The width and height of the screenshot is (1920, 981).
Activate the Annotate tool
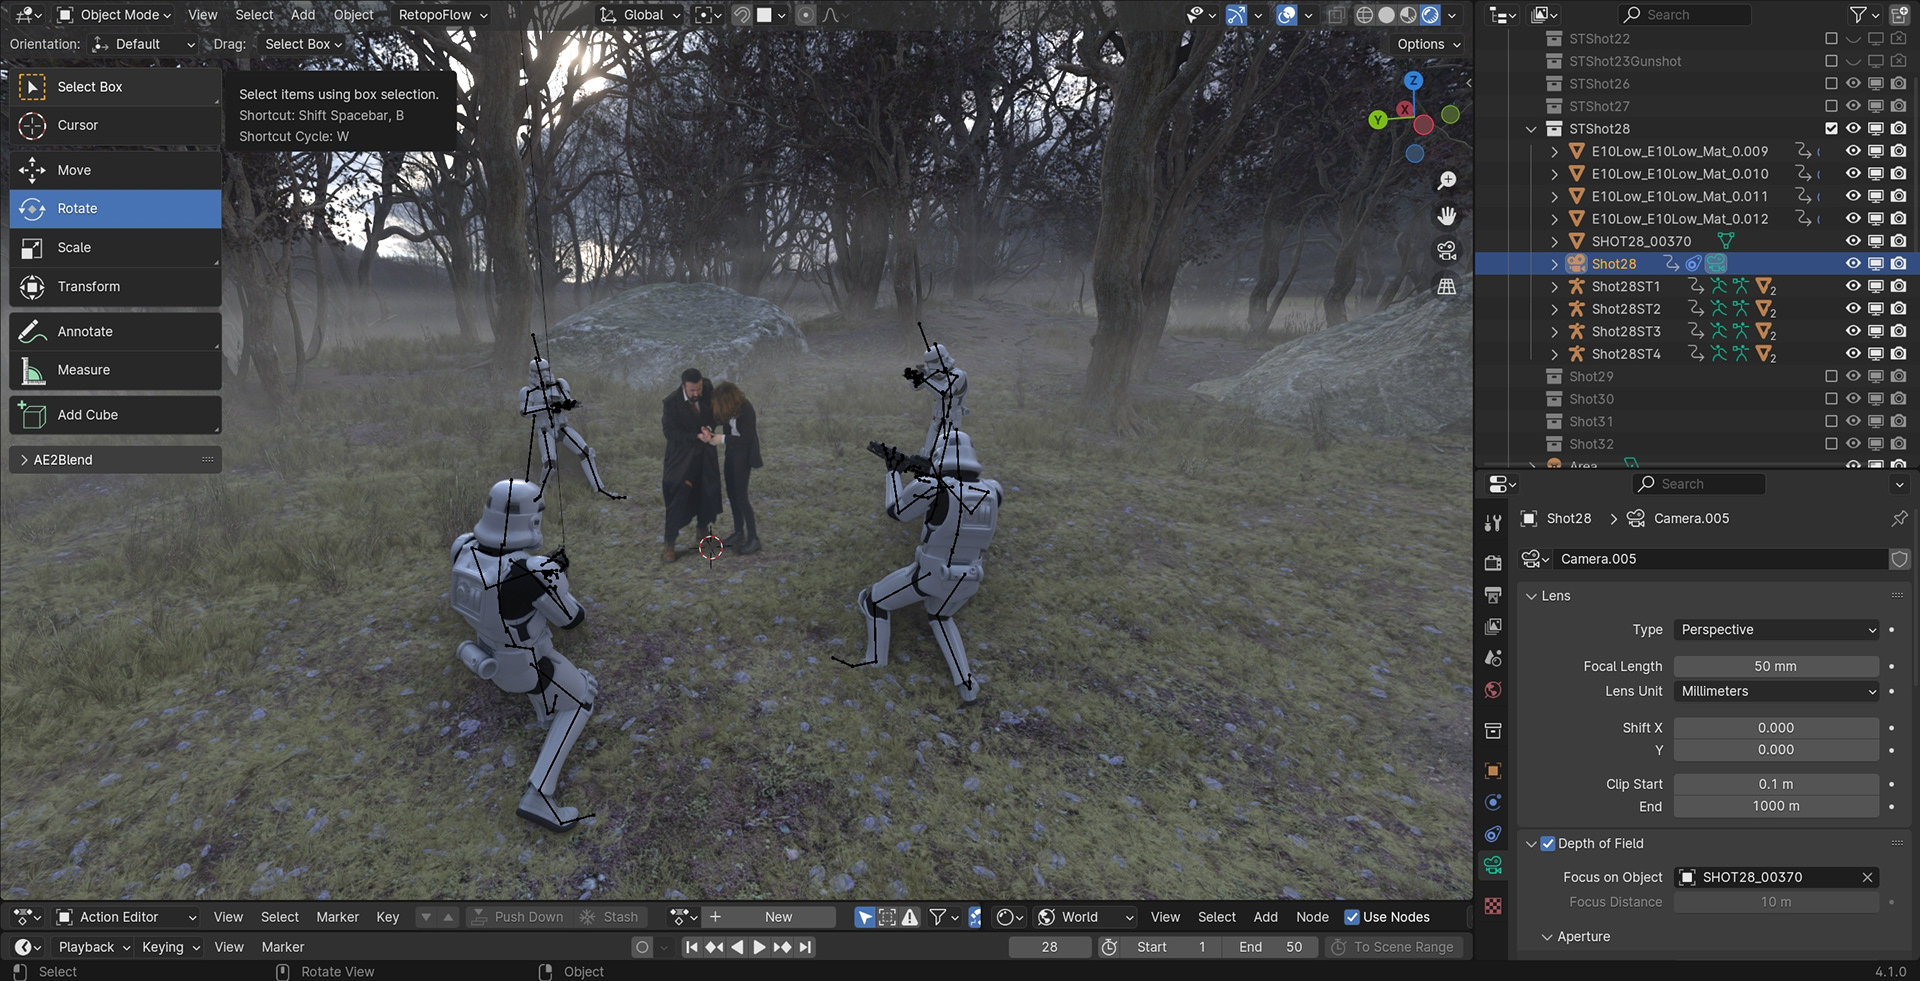point(115,332)
